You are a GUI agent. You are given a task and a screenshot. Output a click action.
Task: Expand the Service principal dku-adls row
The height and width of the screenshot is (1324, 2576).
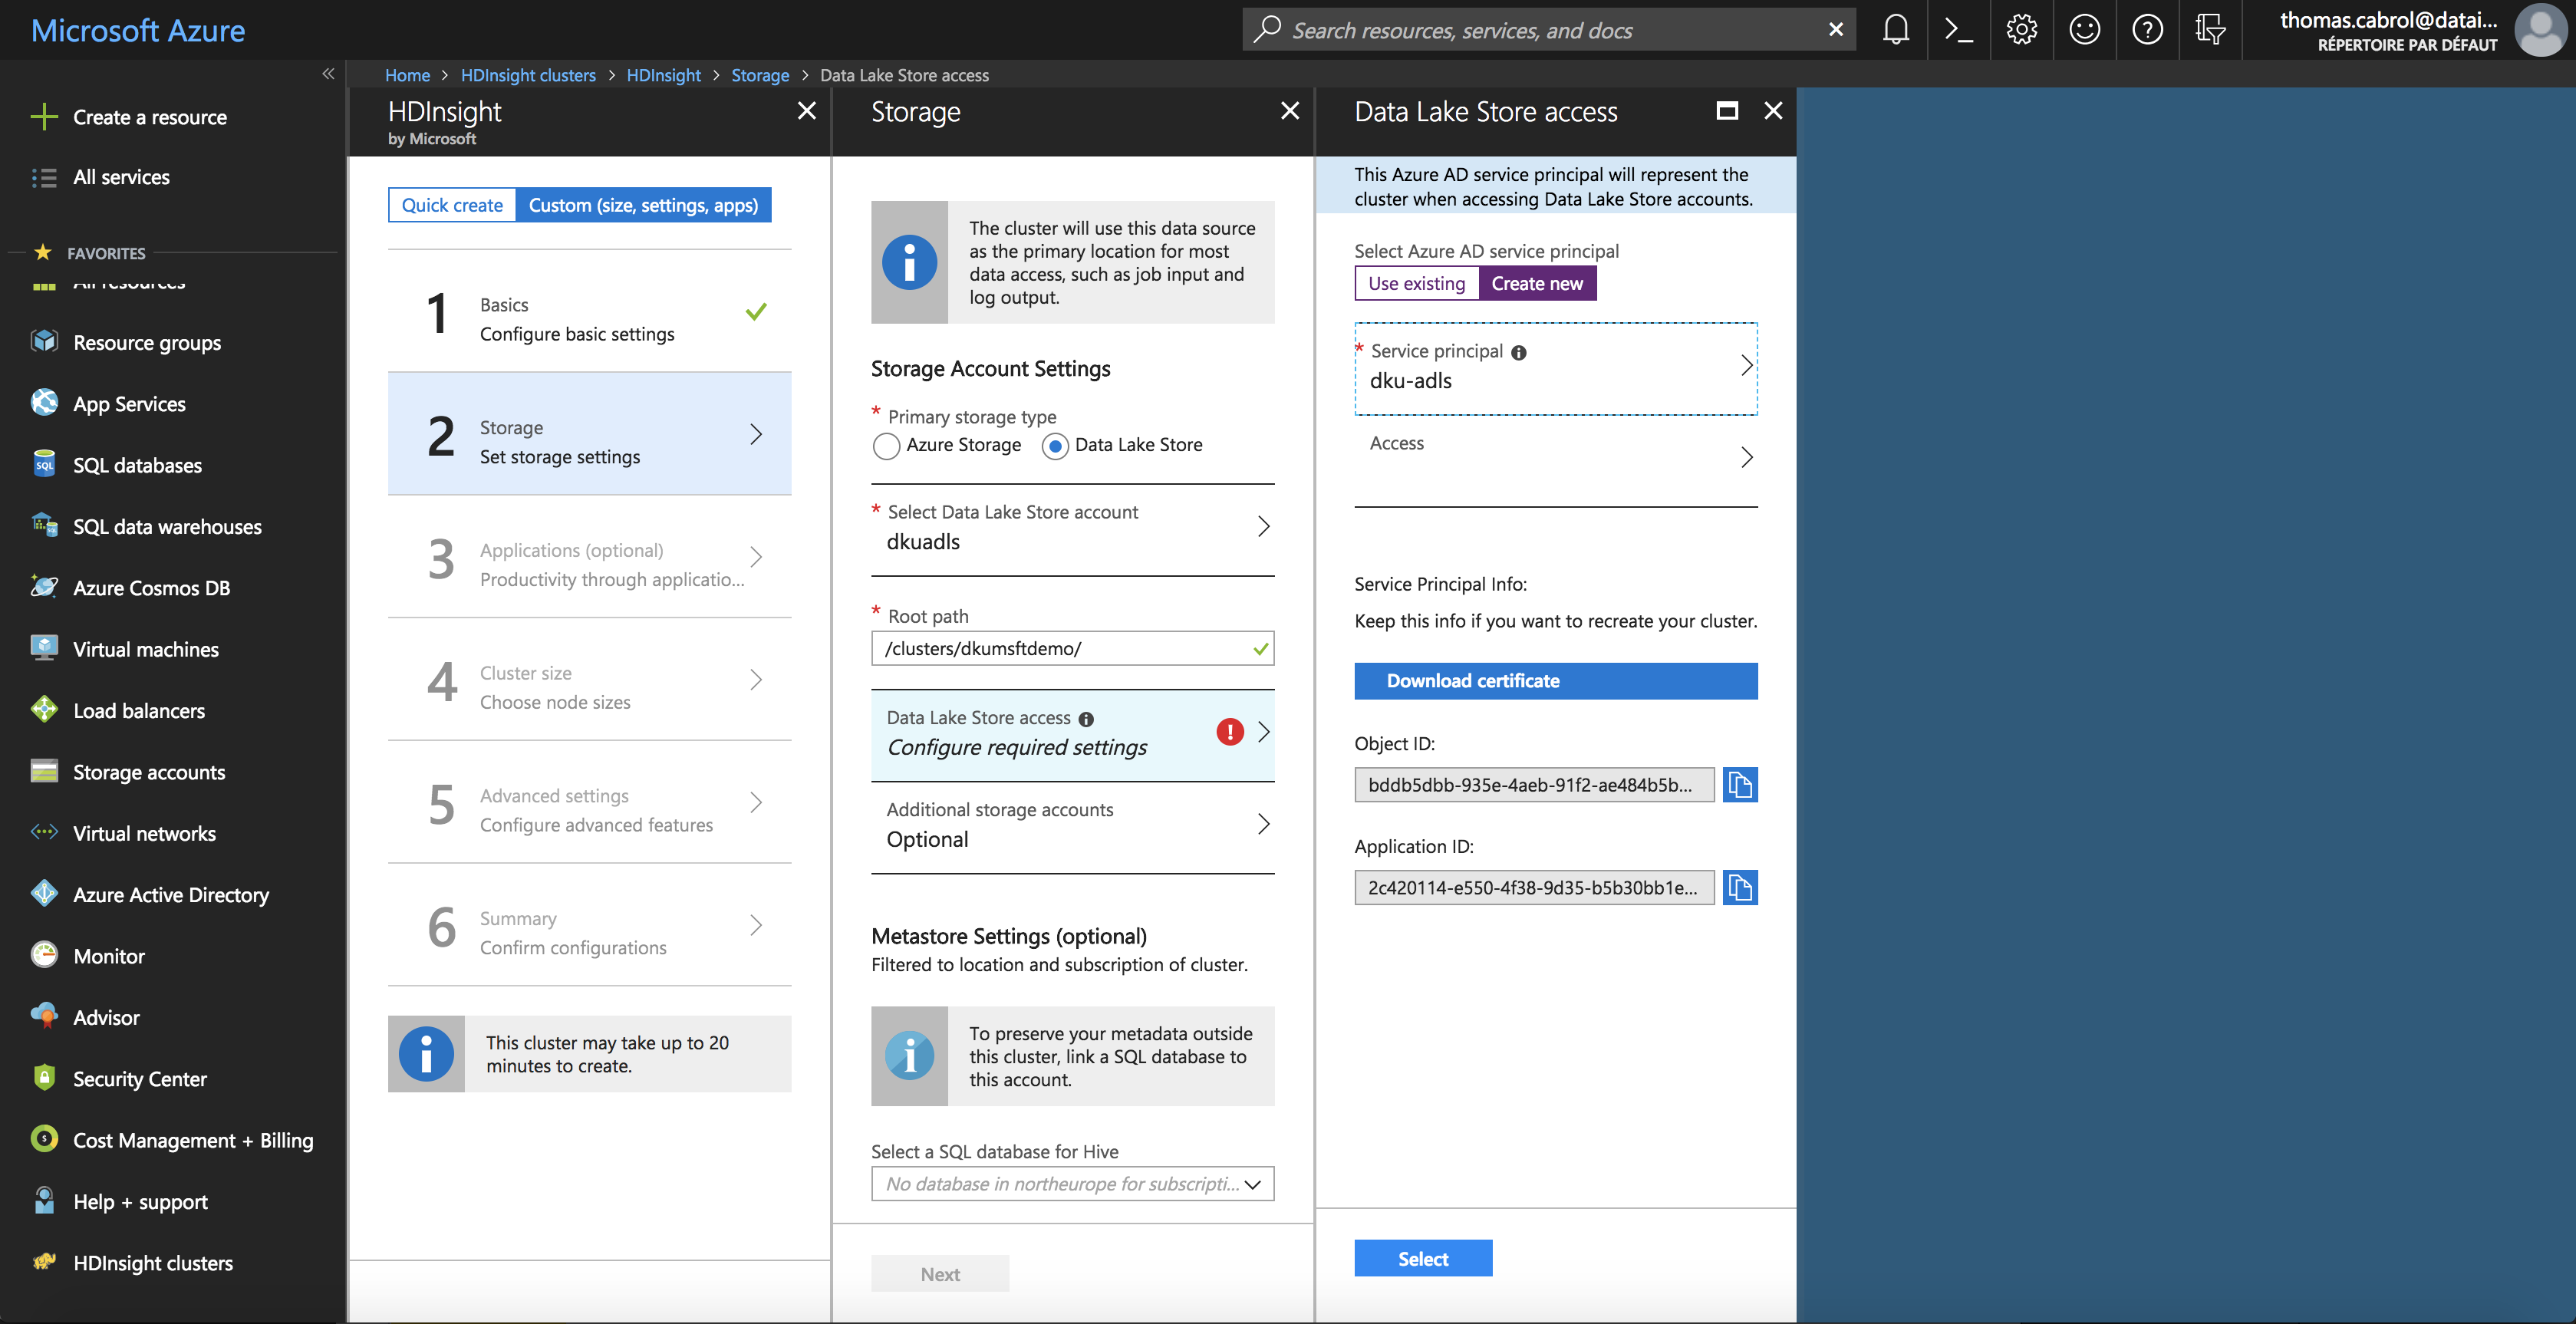click(x=1556, y=368)
